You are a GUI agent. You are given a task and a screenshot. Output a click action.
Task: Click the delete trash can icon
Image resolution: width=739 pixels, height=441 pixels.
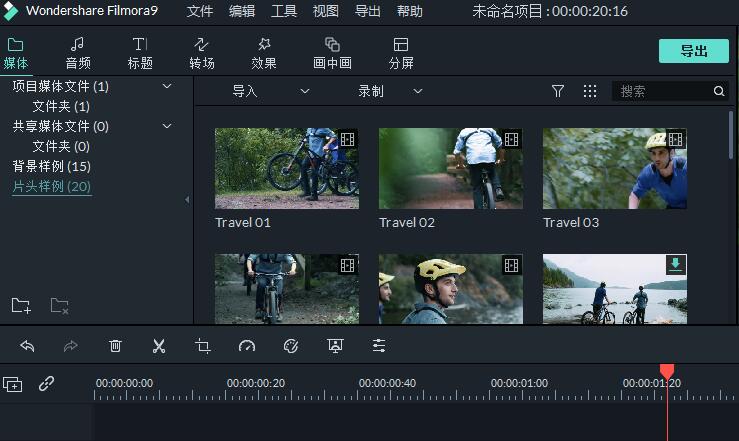(115, 346)
